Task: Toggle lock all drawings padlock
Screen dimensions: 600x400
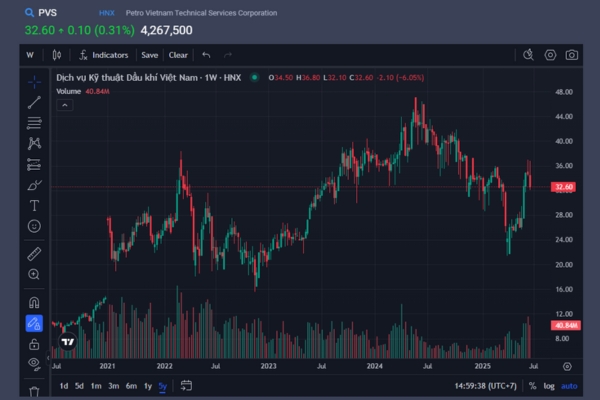Action: point(34,344)
